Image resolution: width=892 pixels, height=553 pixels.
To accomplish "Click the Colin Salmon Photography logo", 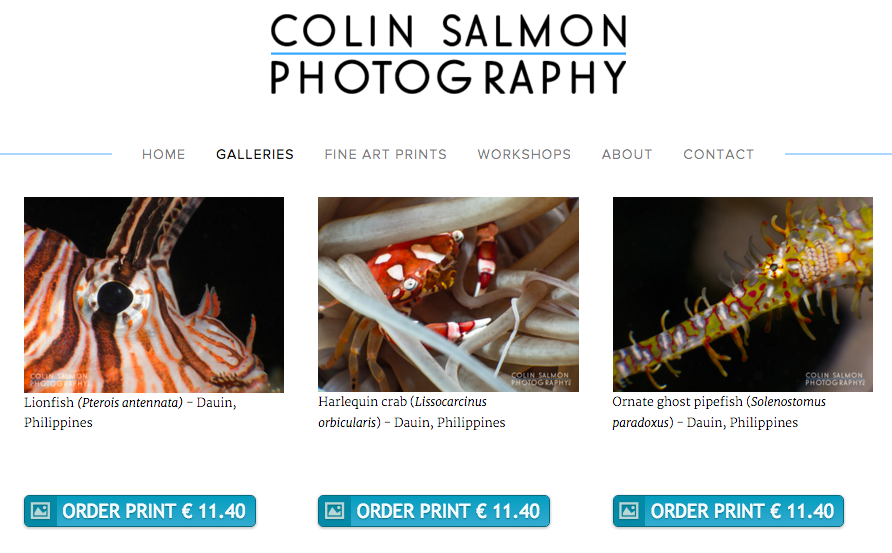I will [448, 54].
